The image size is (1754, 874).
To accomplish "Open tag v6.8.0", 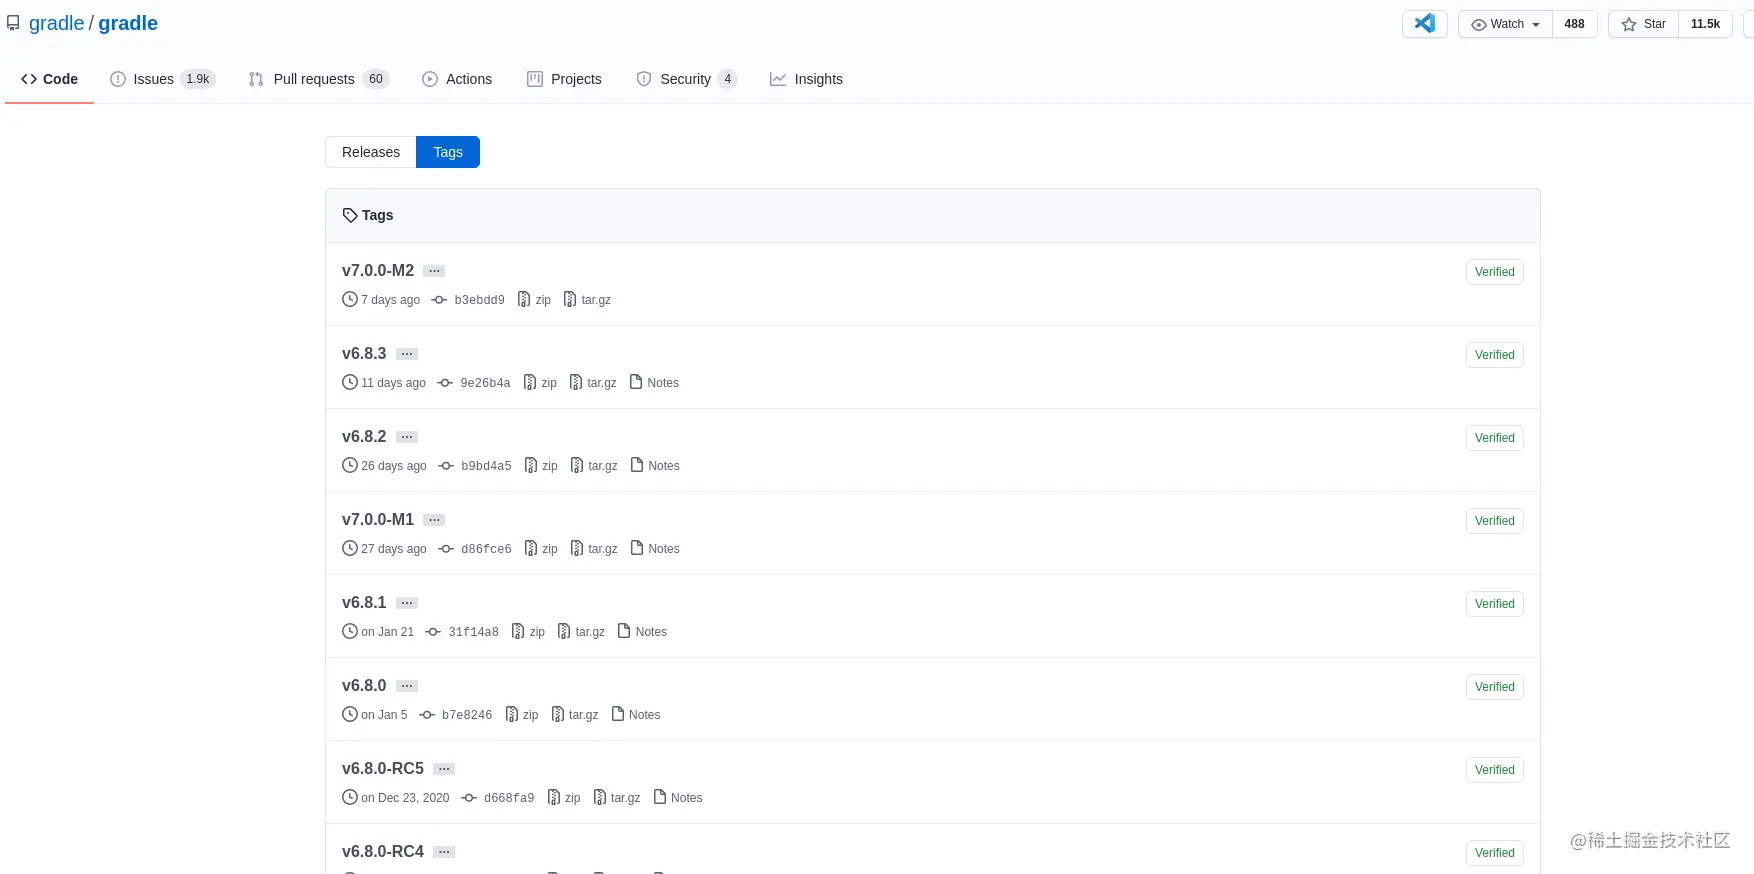I will tap(364, 685).
